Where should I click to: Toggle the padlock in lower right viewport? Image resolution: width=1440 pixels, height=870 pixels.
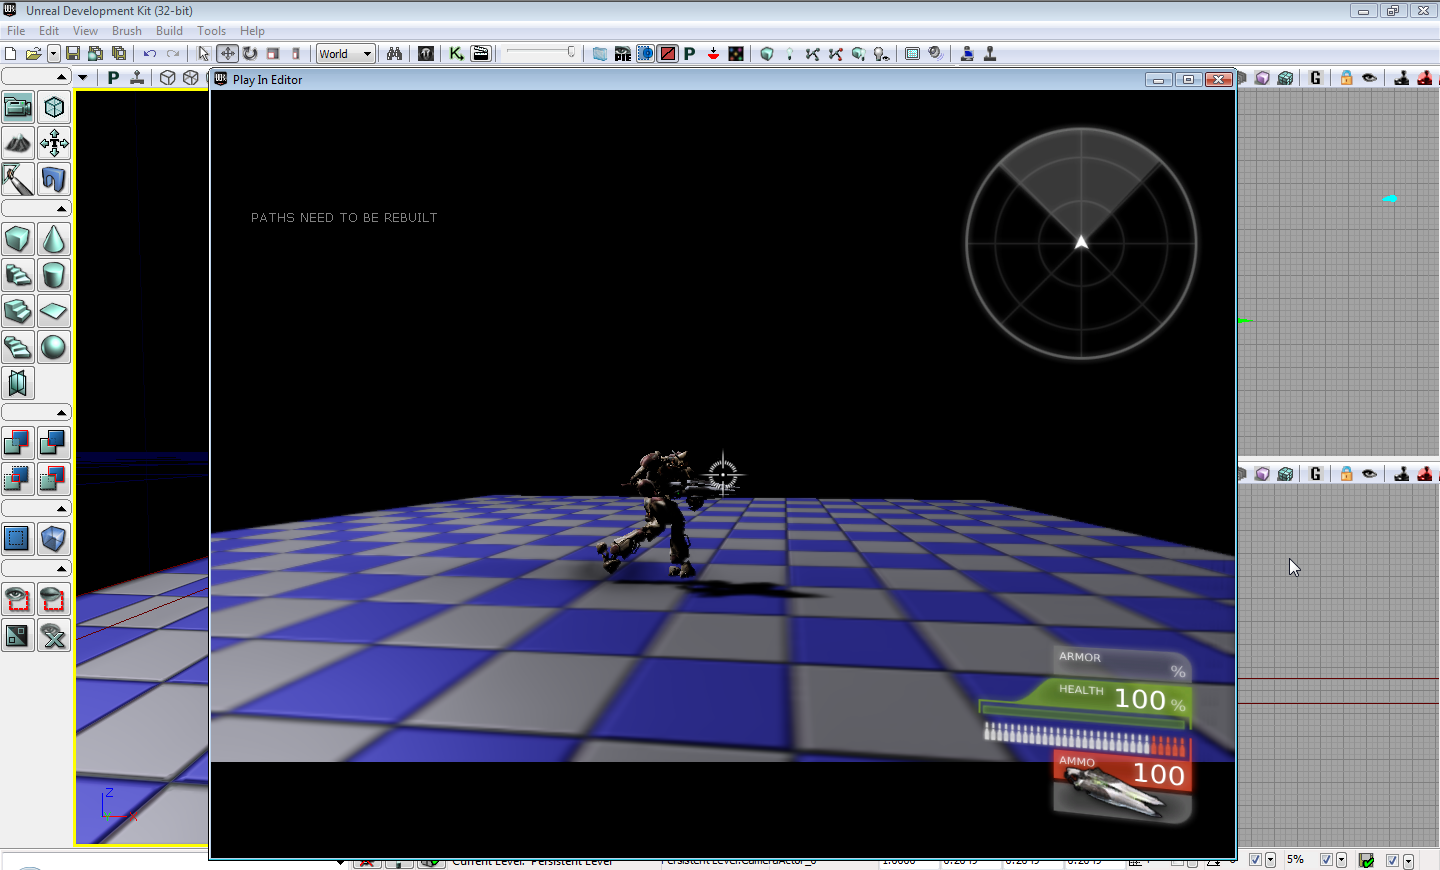(1347, 474)
